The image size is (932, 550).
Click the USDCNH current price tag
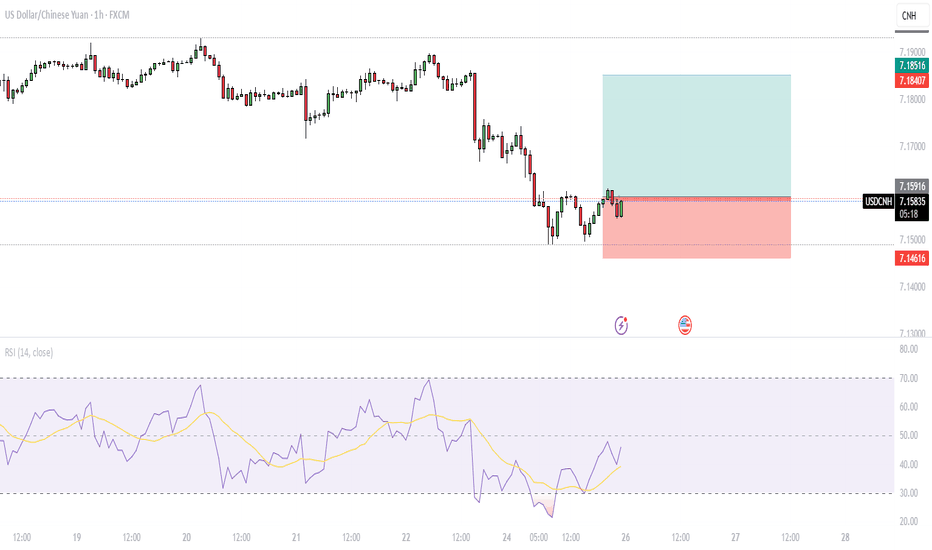coord(879,202)
